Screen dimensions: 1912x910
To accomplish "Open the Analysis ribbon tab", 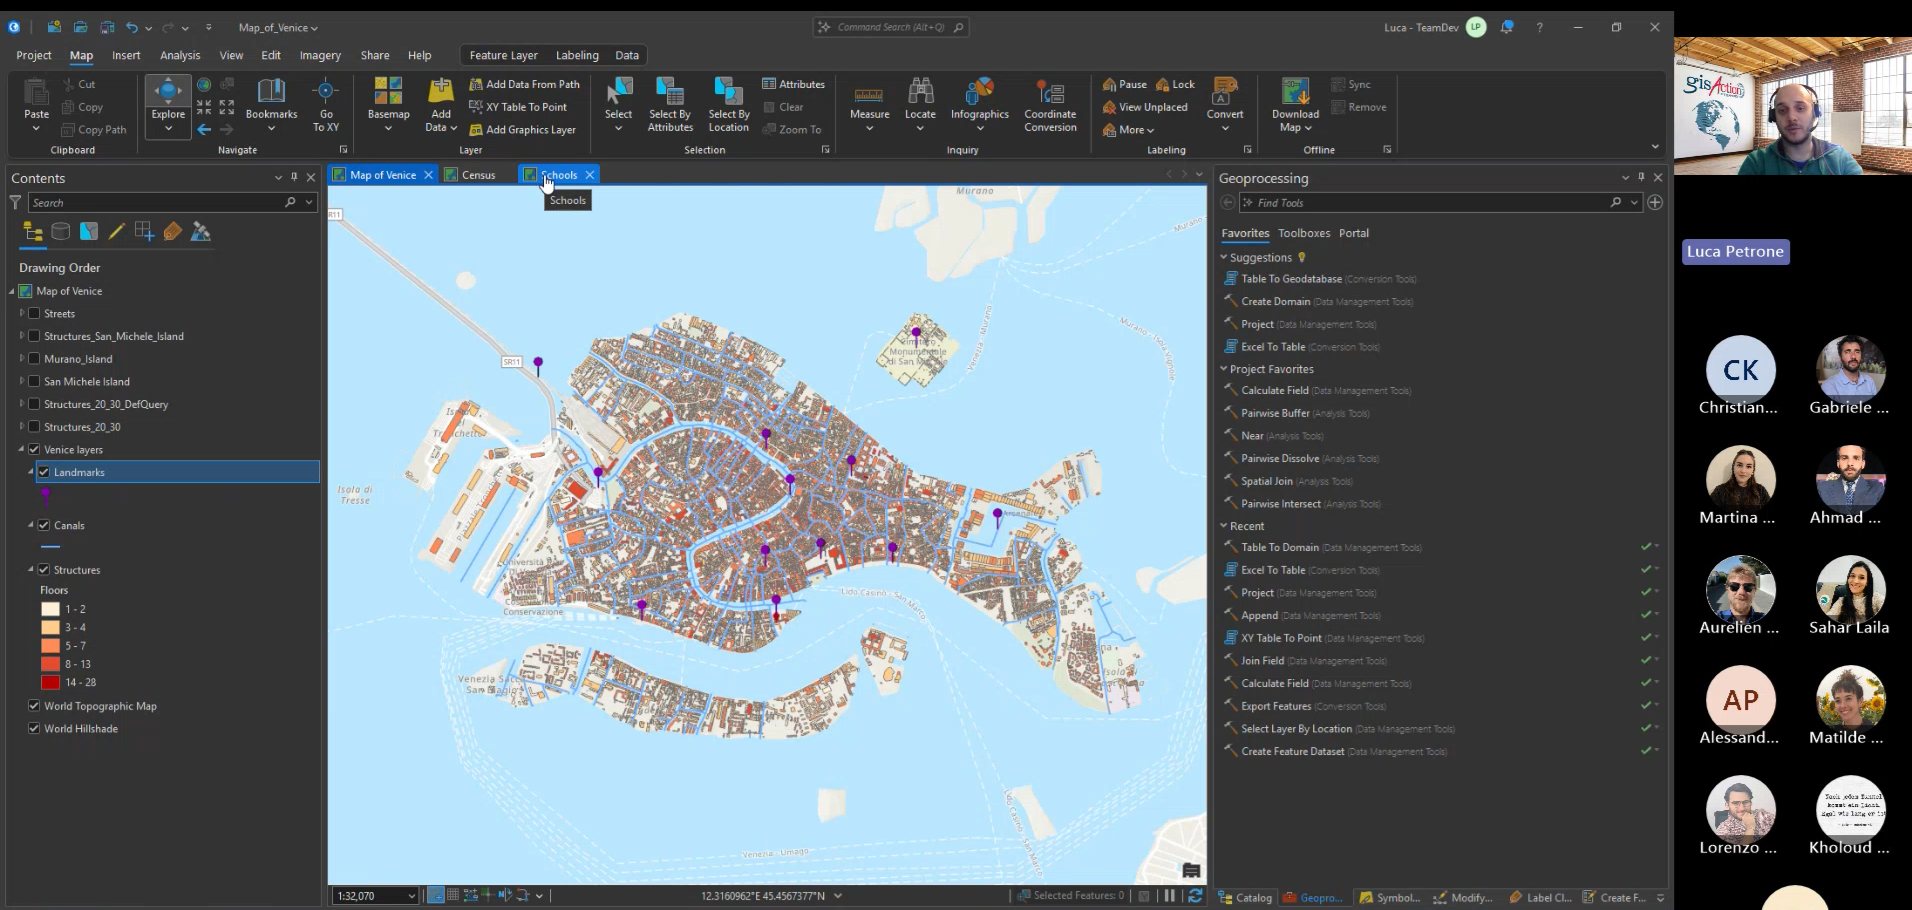I will pos(180,56).
